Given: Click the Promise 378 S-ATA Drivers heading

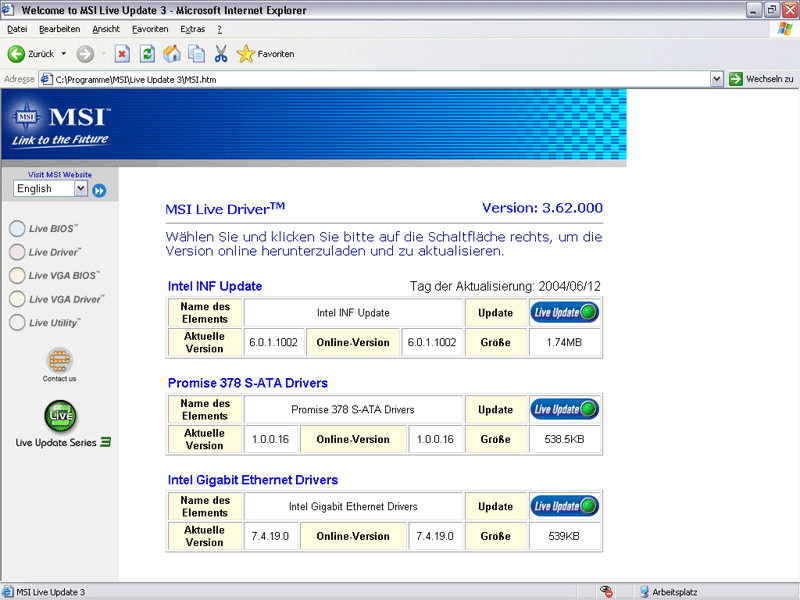Looking at the screenshot, I should [x=247, y=383].
